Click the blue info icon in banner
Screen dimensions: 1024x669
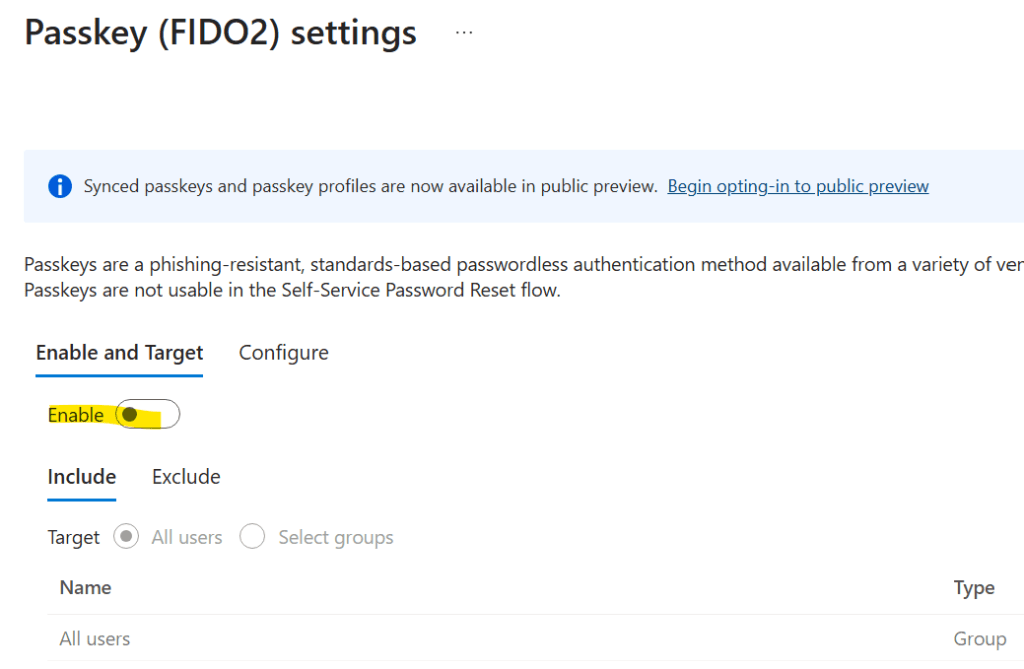(x=60, y=186)
